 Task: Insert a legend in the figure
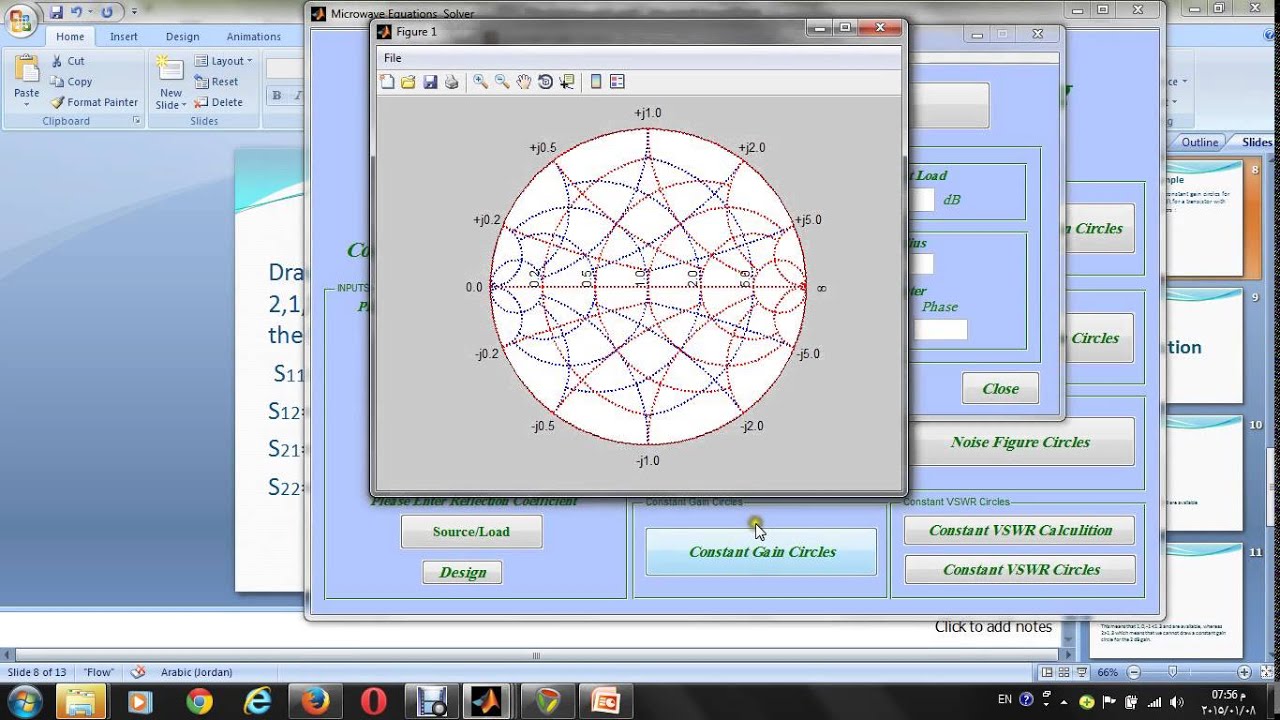(617, 82)
